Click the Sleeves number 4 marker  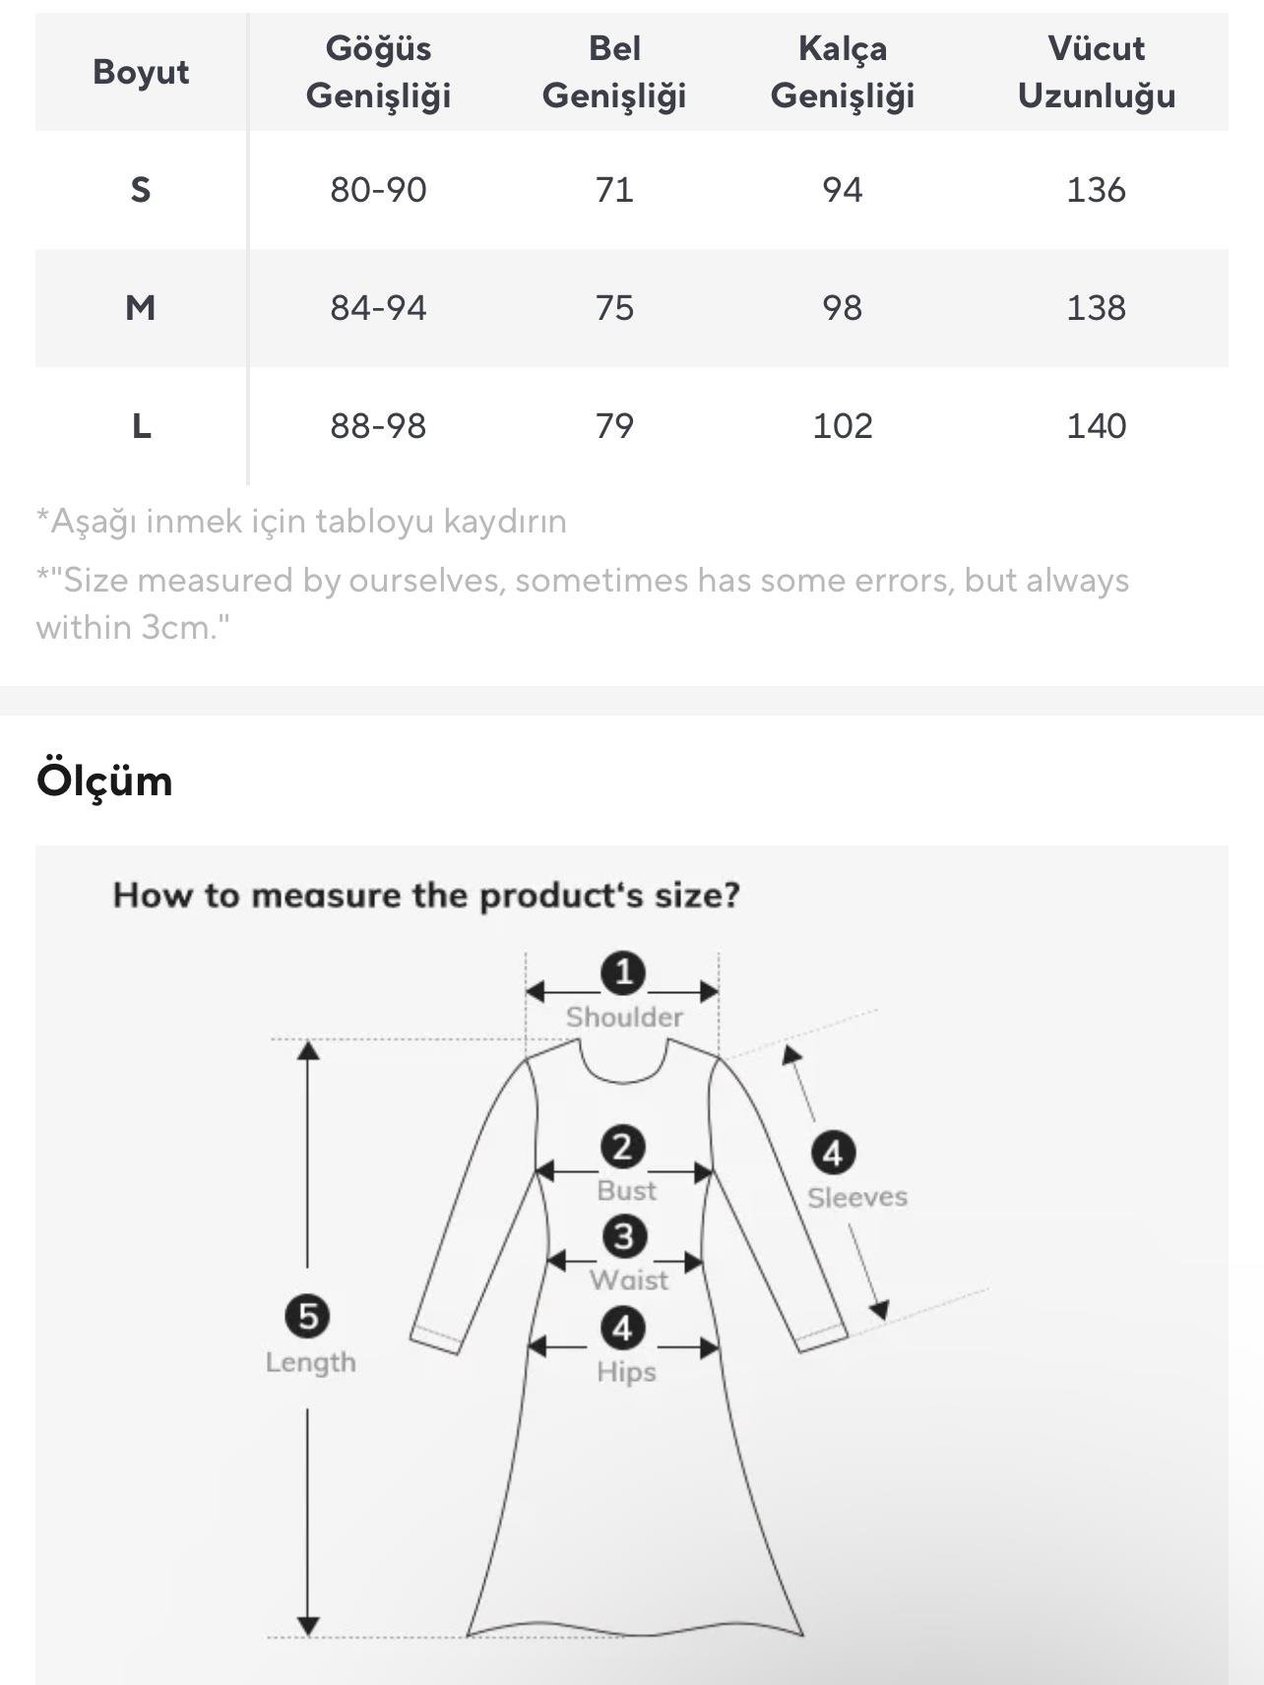pos(833,1154)
